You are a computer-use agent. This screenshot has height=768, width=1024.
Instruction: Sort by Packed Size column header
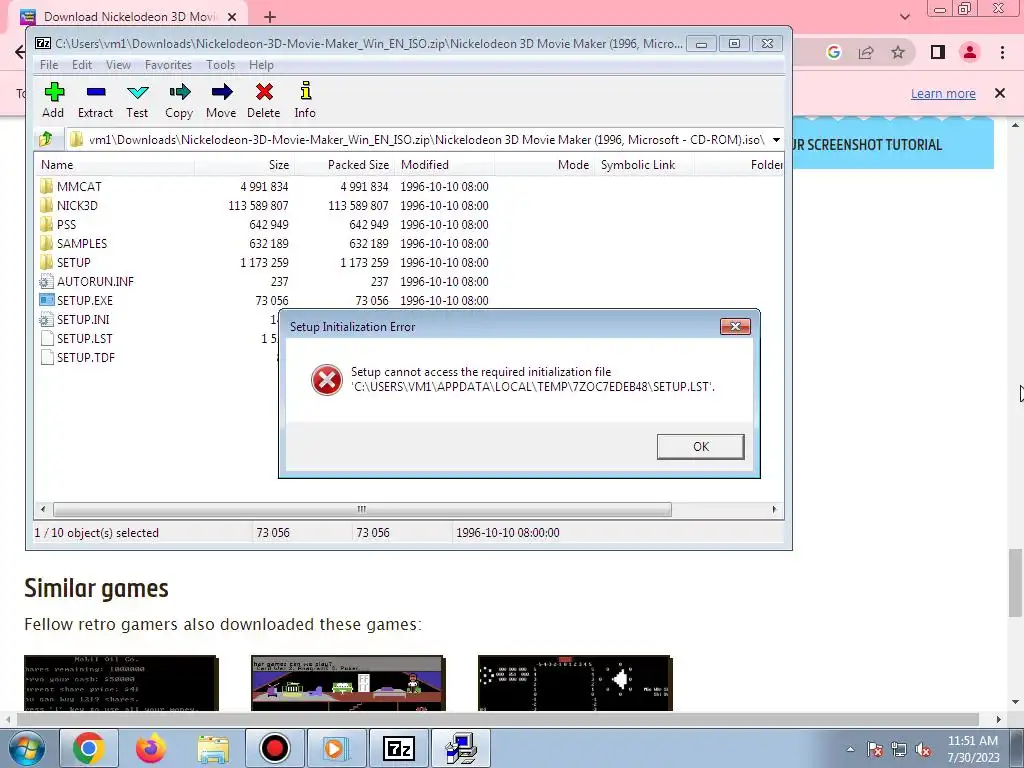click(x=344, y=165)
